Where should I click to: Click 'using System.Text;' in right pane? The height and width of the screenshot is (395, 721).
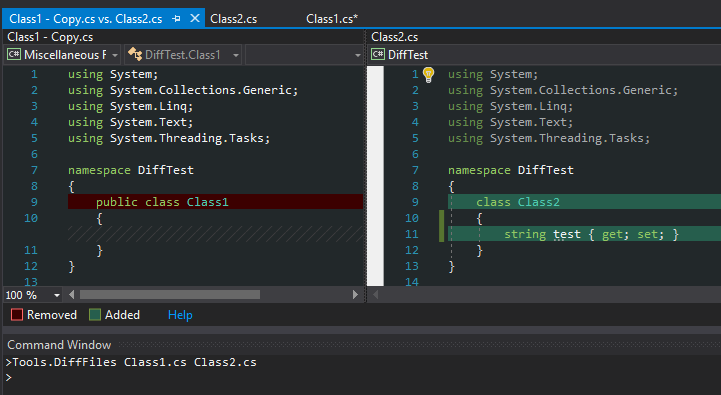pos(510,122)
